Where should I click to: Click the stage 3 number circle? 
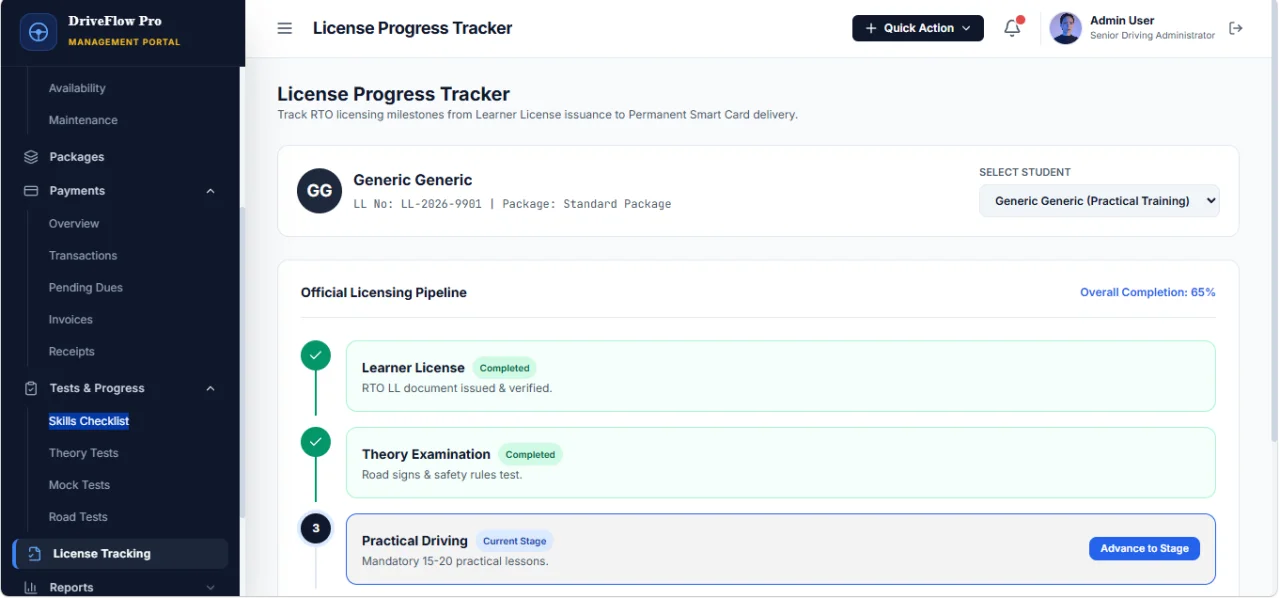(x=316, y=528)
